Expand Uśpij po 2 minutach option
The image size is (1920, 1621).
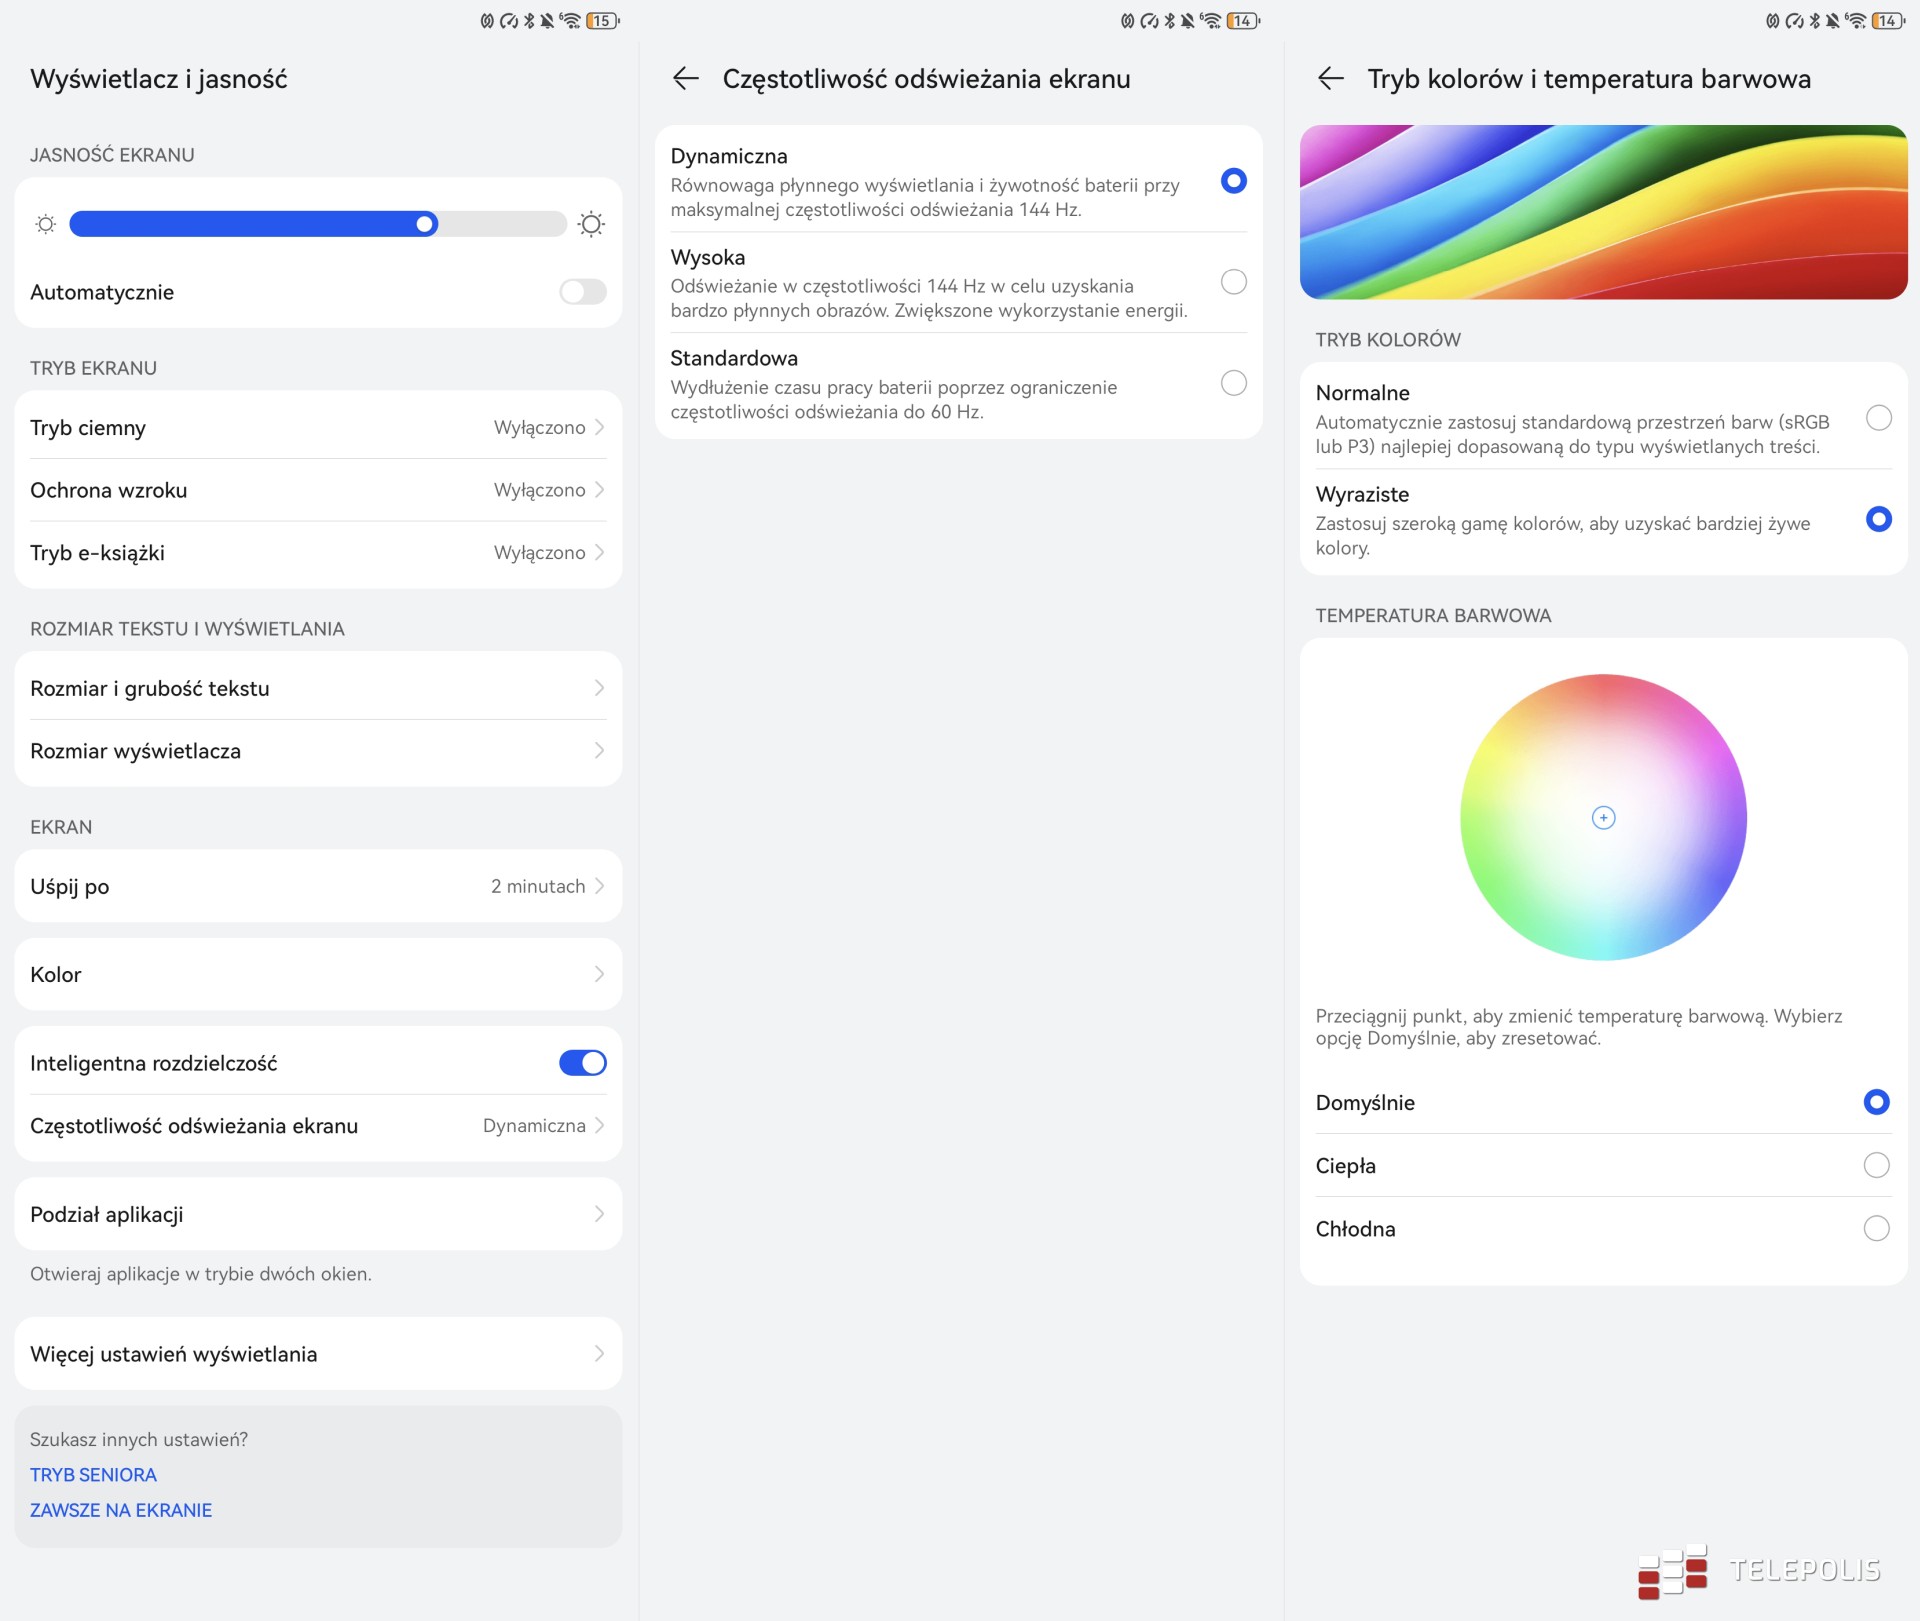(318, 886)
